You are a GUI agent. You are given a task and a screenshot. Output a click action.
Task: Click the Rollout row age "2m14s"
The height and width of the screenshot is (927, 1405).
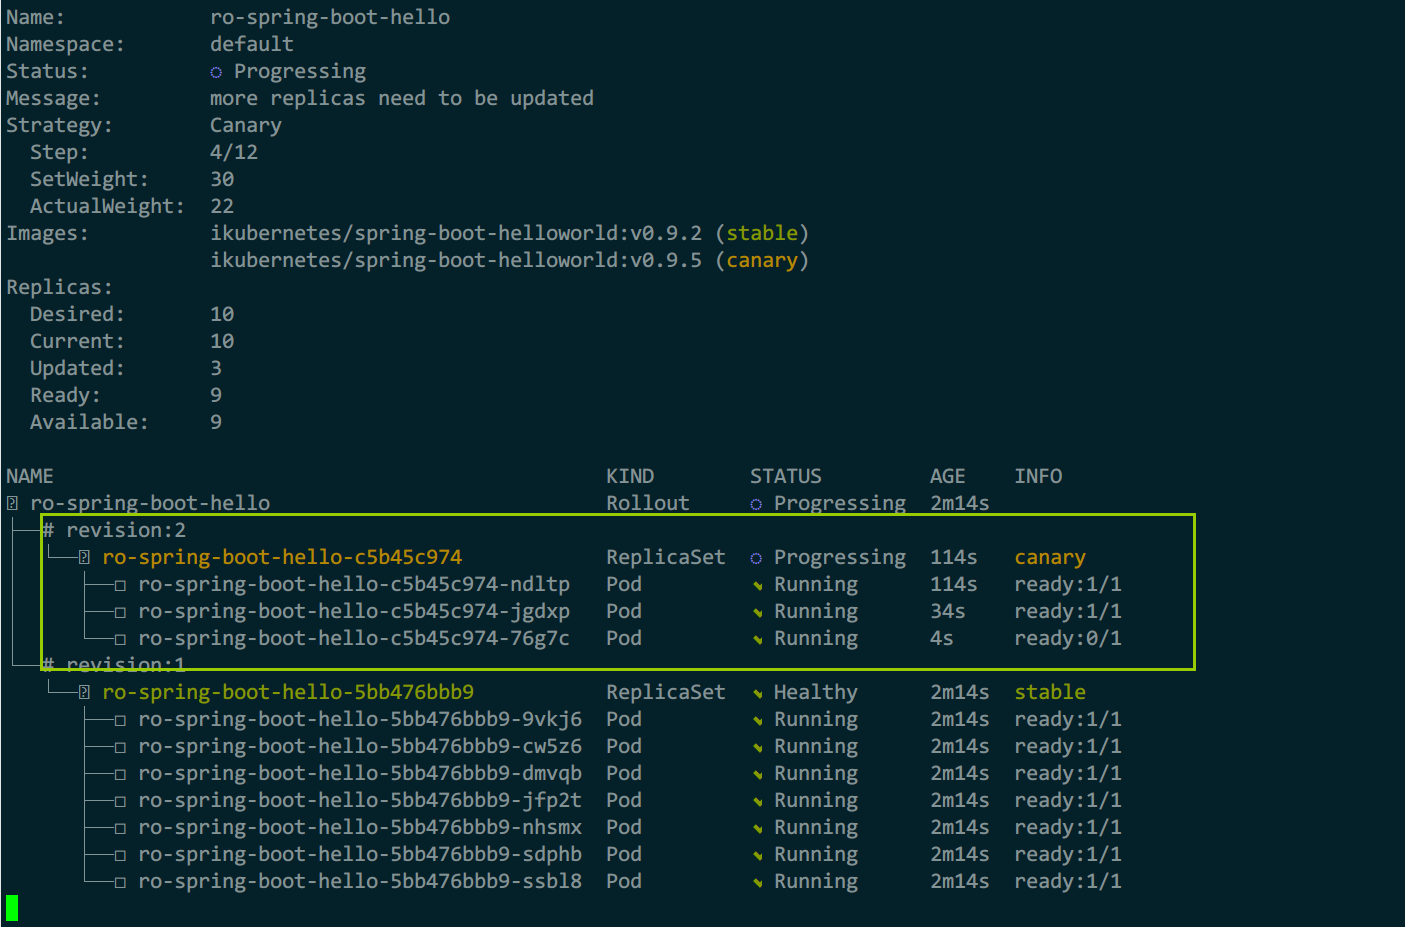(960, 503)
